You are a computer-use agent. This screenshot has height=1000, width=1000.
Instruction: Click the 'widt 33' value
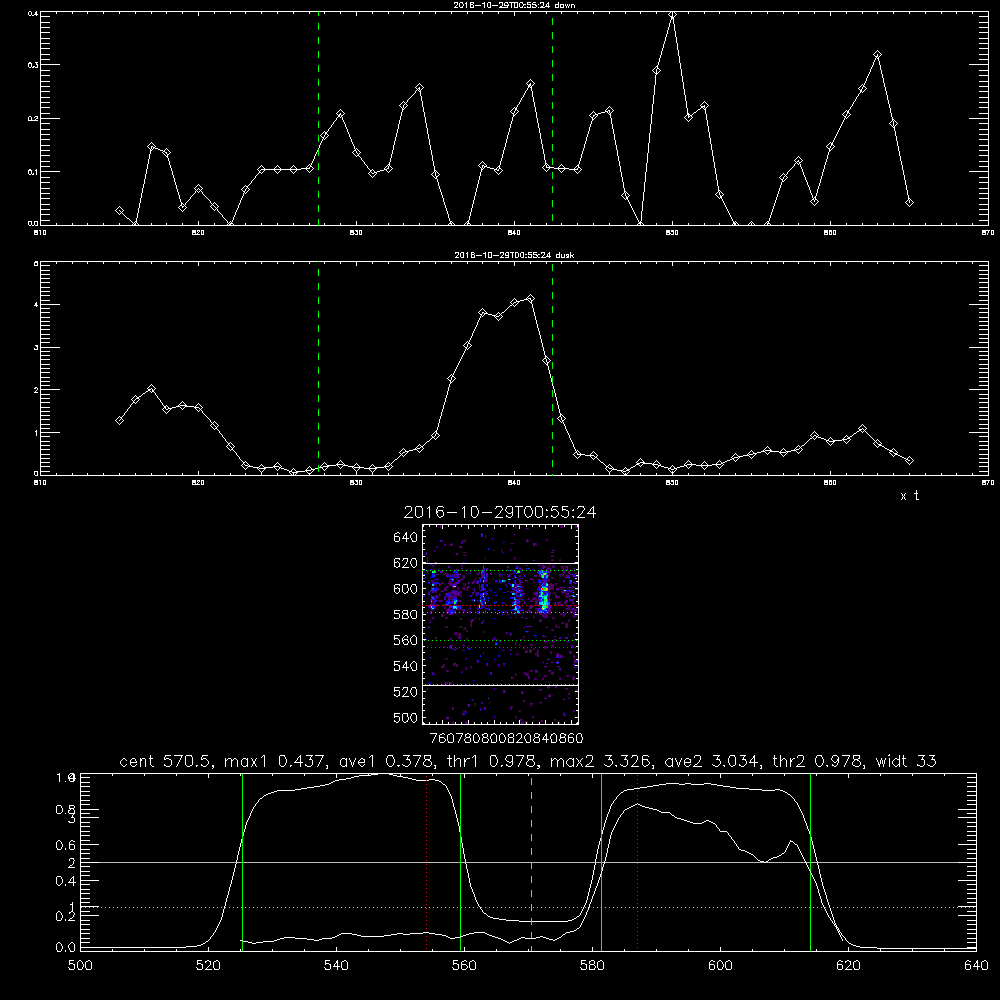tap(906, 761)
